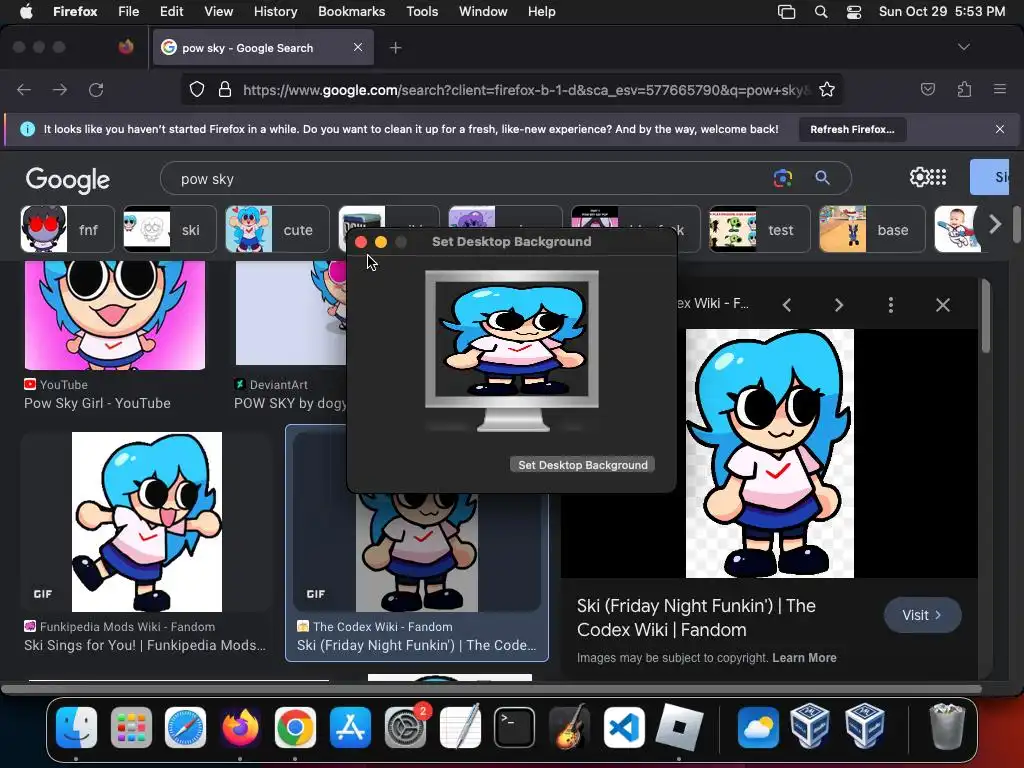Open Visual Studio Code from the Dock
1024x768 pixels.
[x=624, y=727]
